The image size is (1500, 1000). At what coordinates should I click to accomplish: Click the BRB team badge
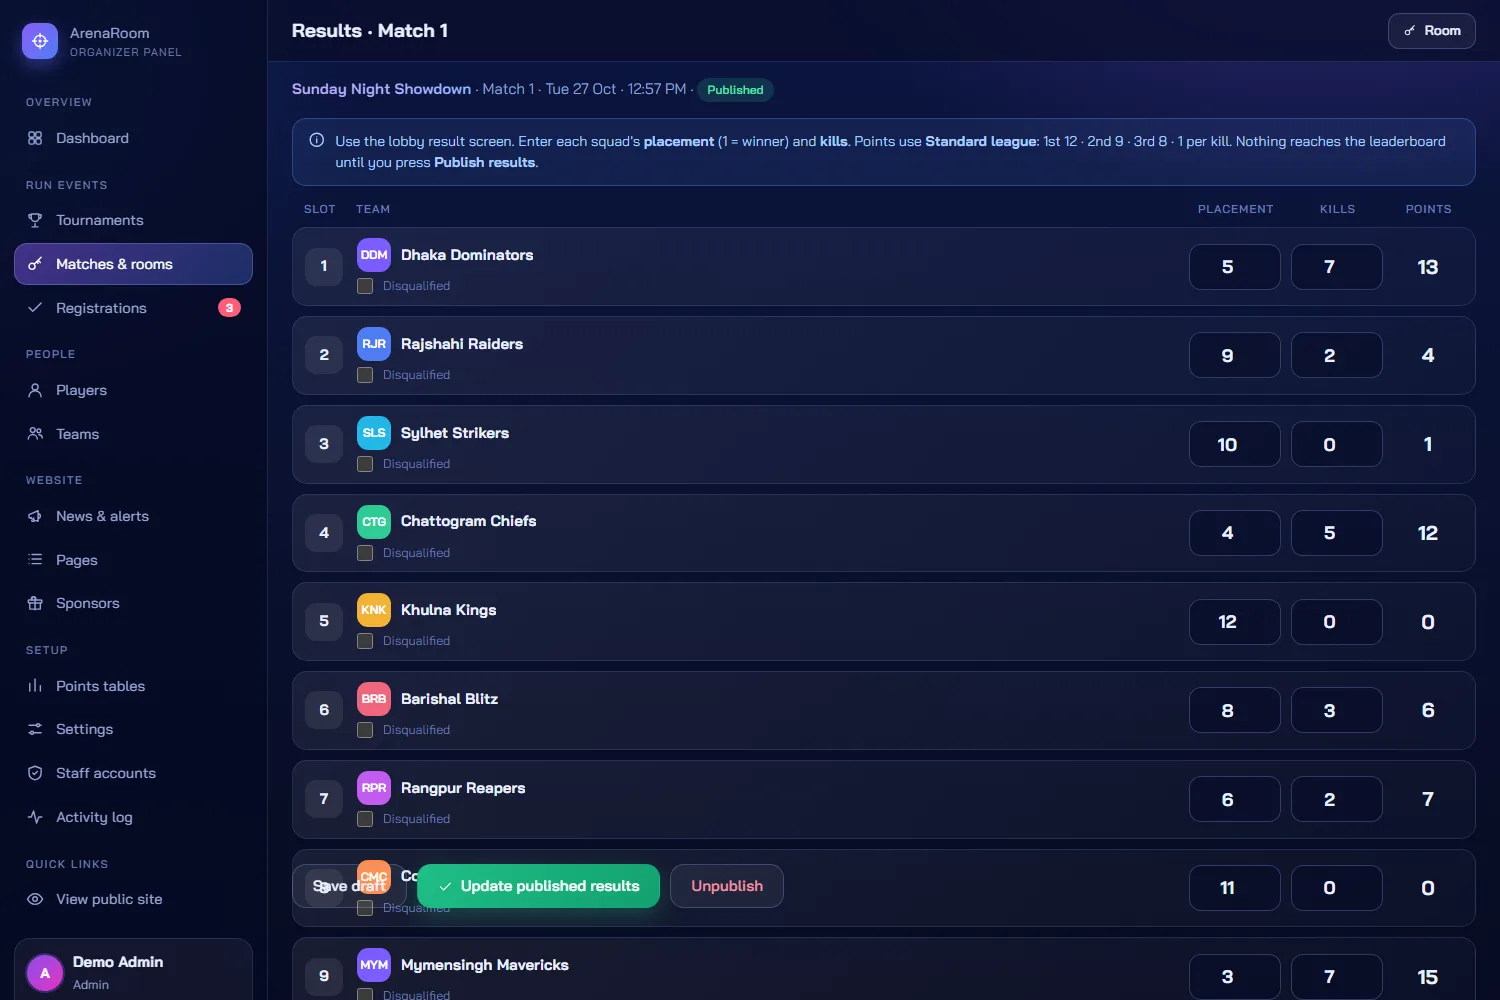pyautogui.click(x=374, y=699)
